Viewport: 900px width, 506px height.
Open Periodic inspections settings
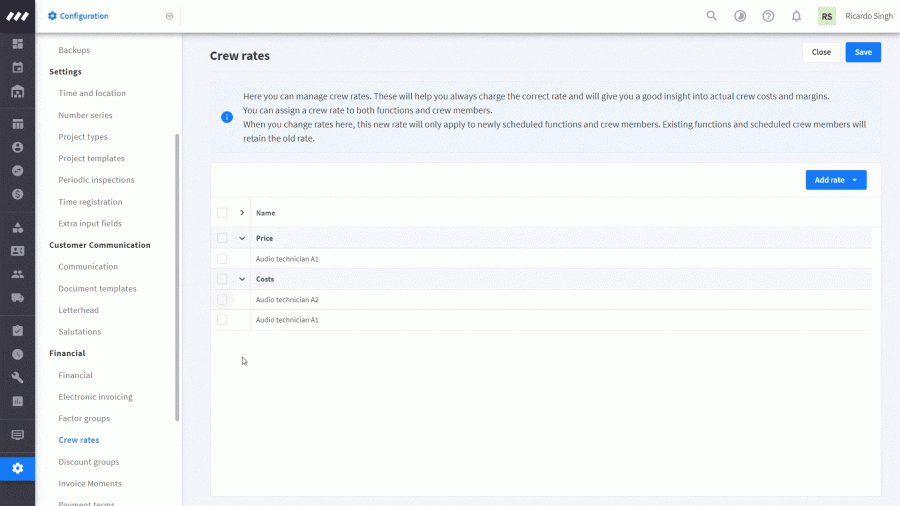[x=96, y=180]
